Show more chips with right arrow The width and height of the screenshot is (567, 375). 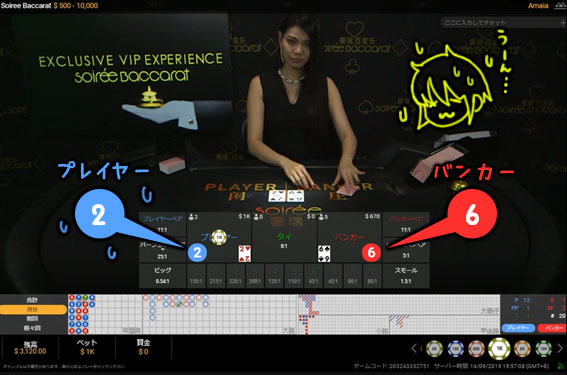pos(560,349)
